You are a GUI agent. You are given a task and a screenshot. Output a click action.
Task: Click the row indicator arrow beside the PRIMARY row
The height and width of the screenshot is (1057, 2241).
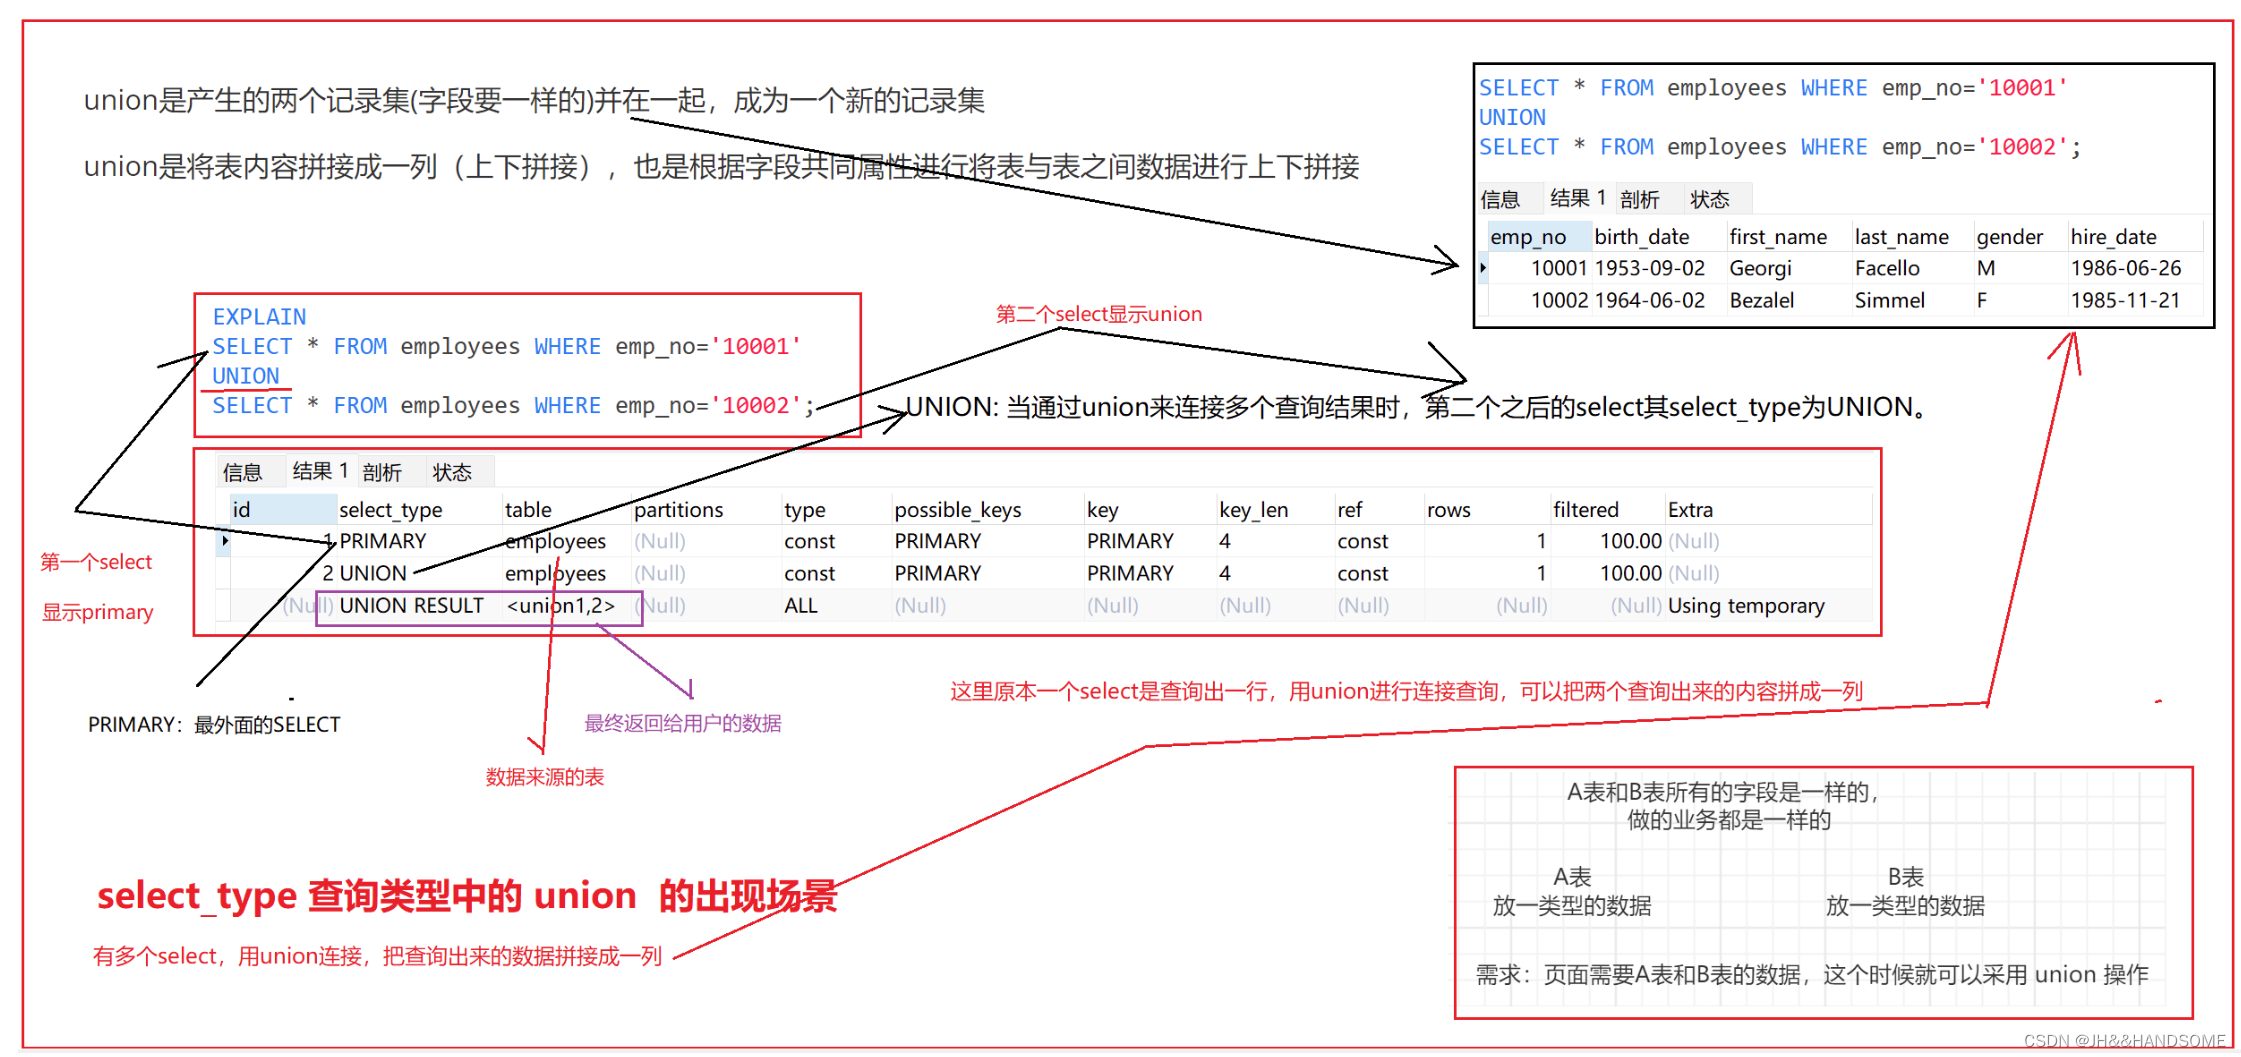225,541
